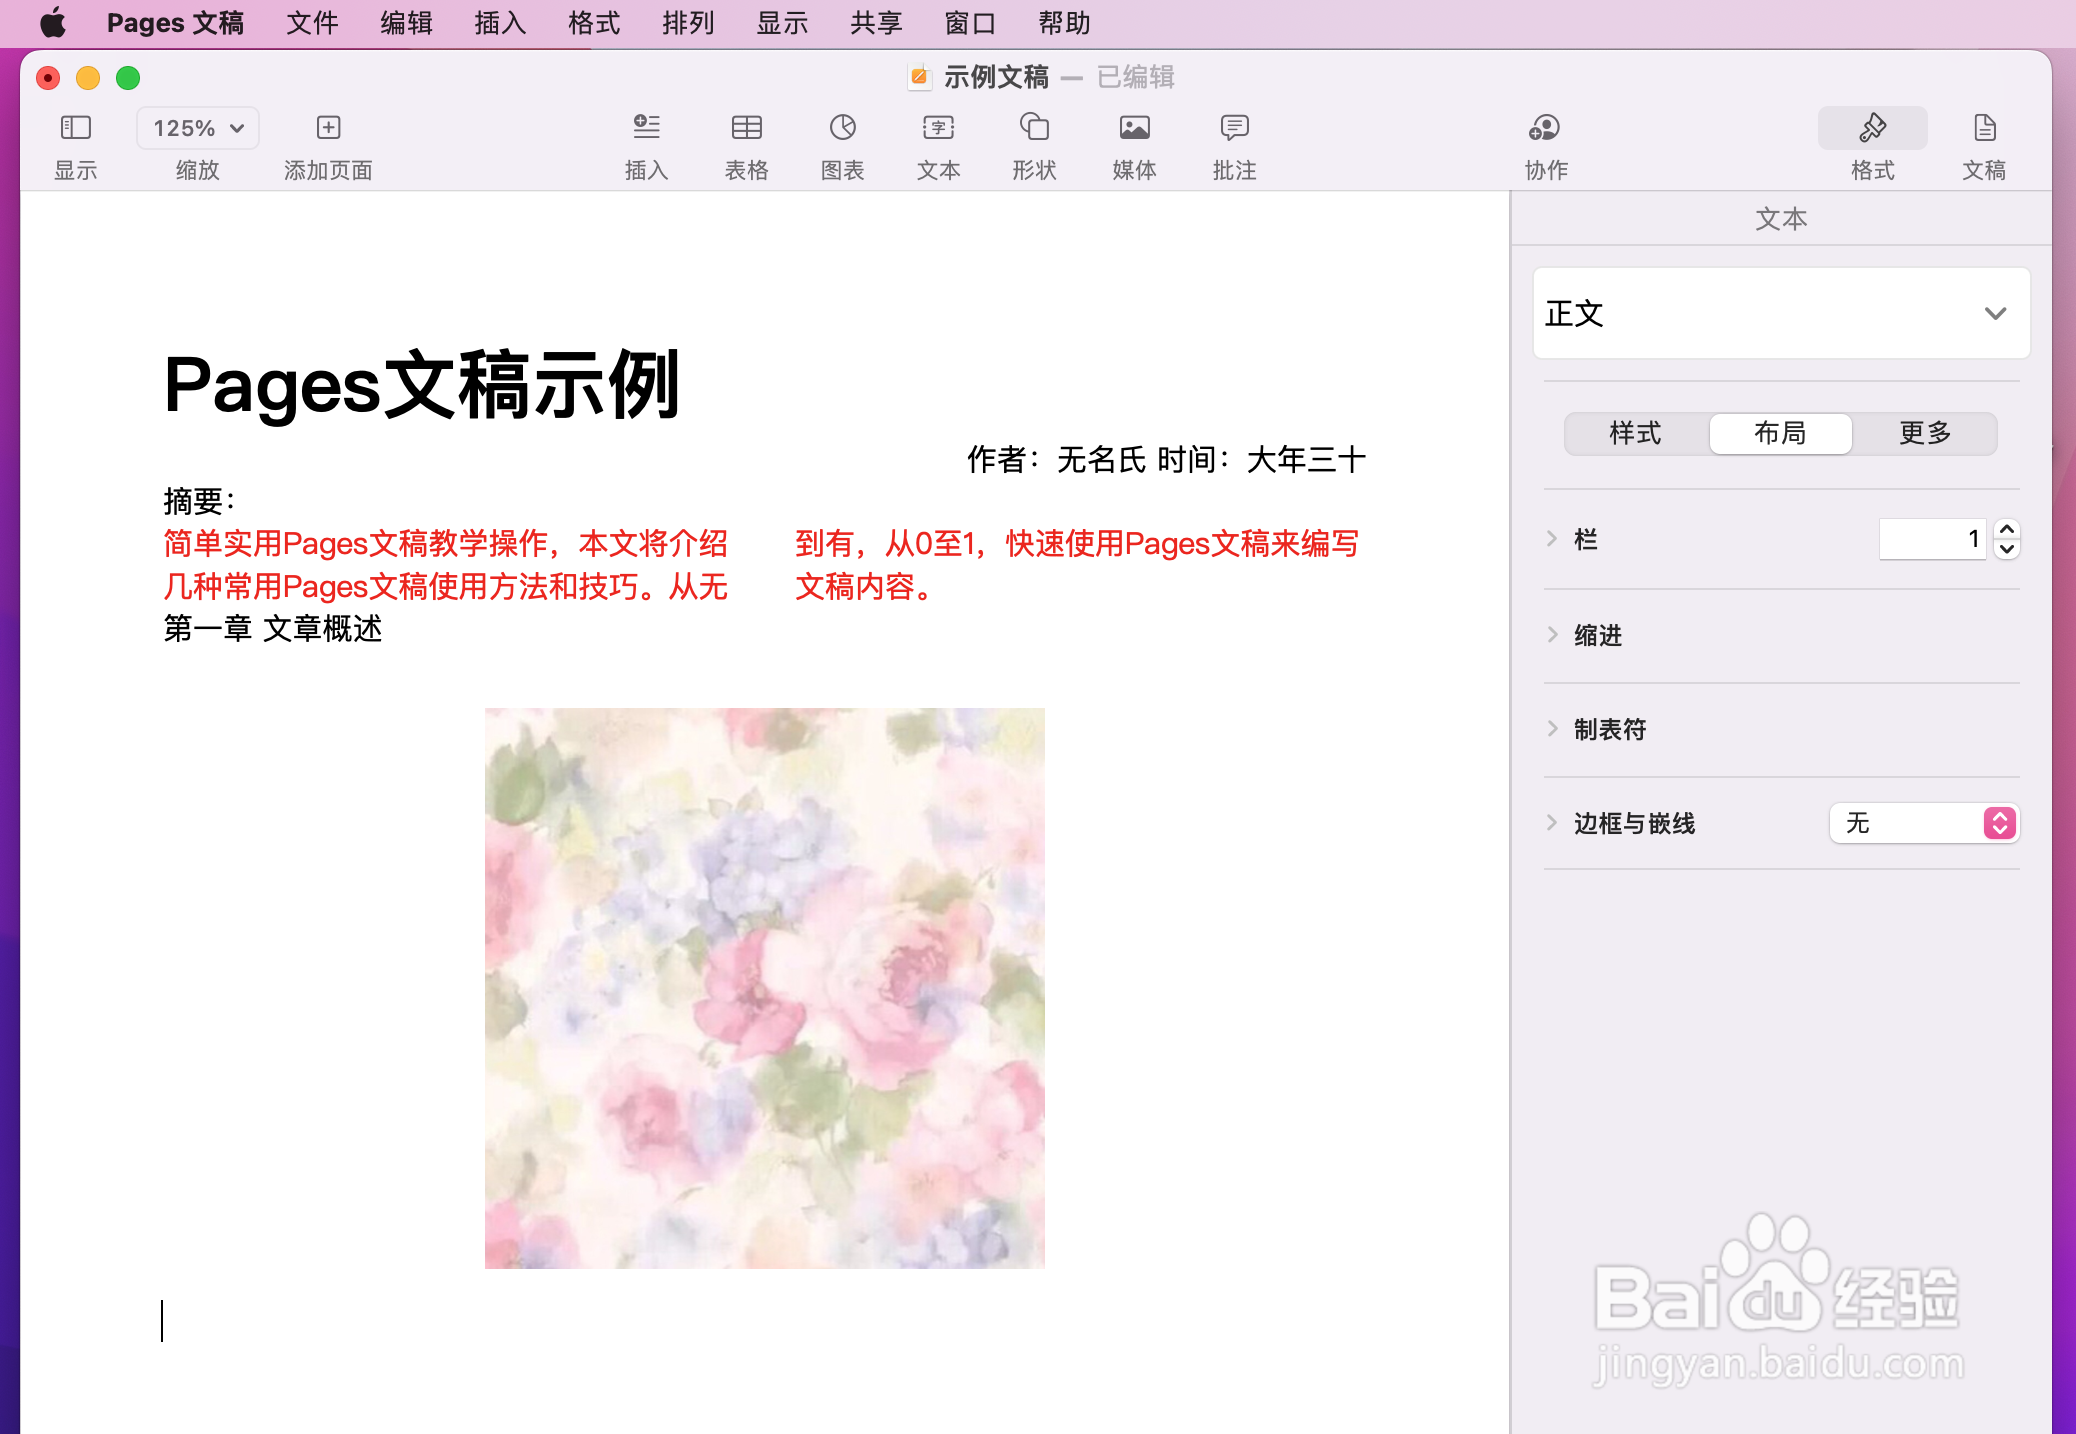Open the 插入 insert toolbar icon
This screenshot has width=2076, height=1434.
pyautogui.click(x=646, y=128)
